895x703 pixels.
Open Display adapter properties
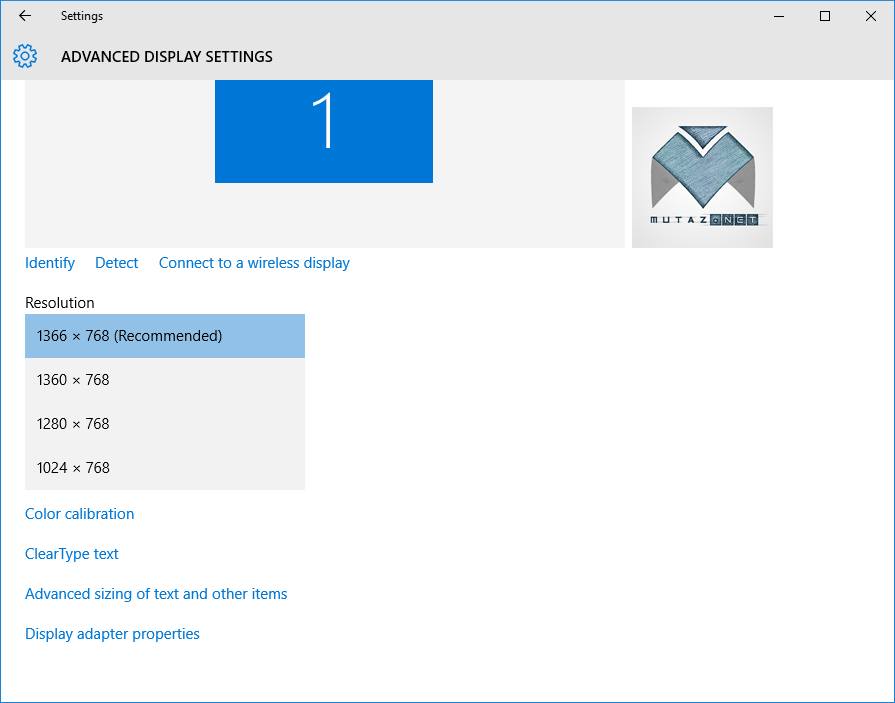[x=112, y=634]
